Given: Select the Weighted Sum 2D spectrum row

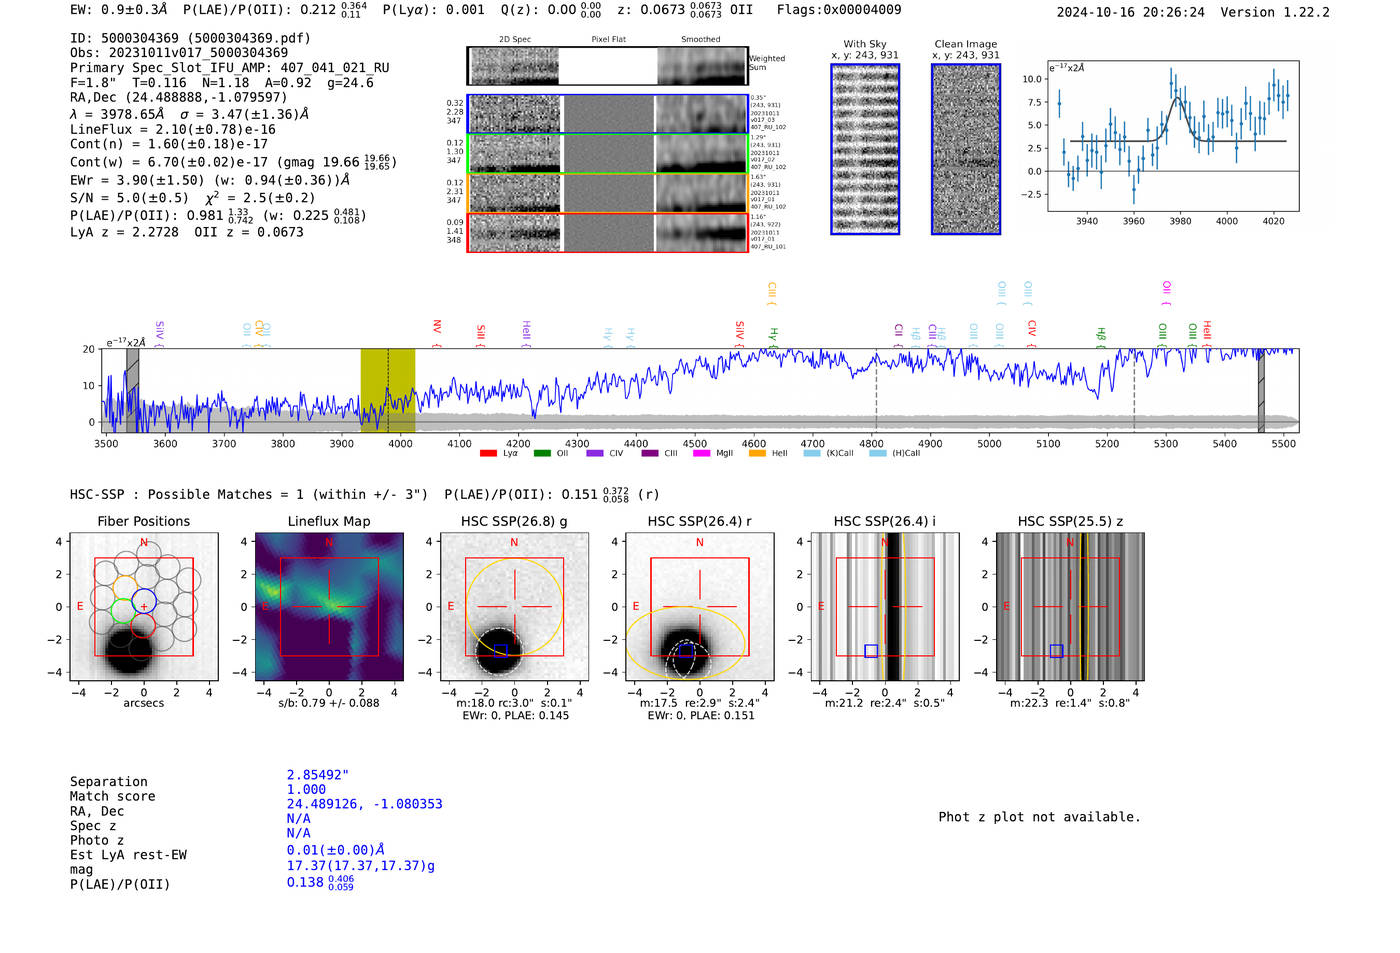Looking at the screenshot, I should tap(608, 66).
